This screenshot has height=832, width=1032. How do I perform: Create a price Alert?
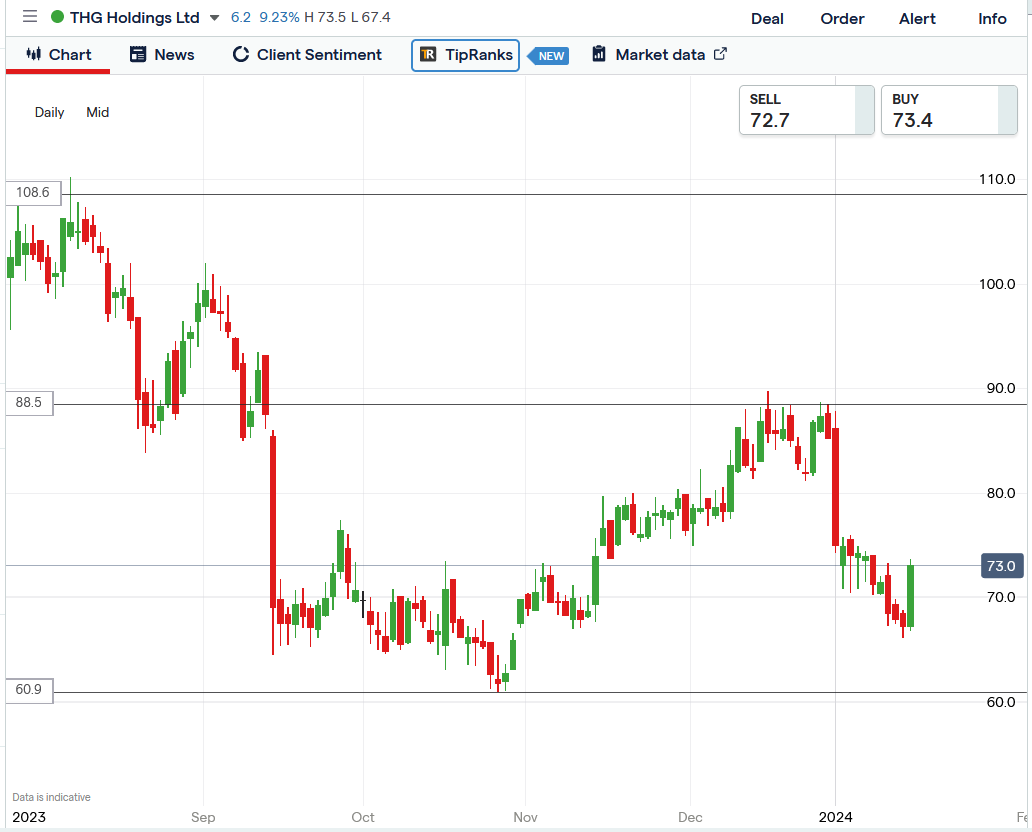(917, 18)
